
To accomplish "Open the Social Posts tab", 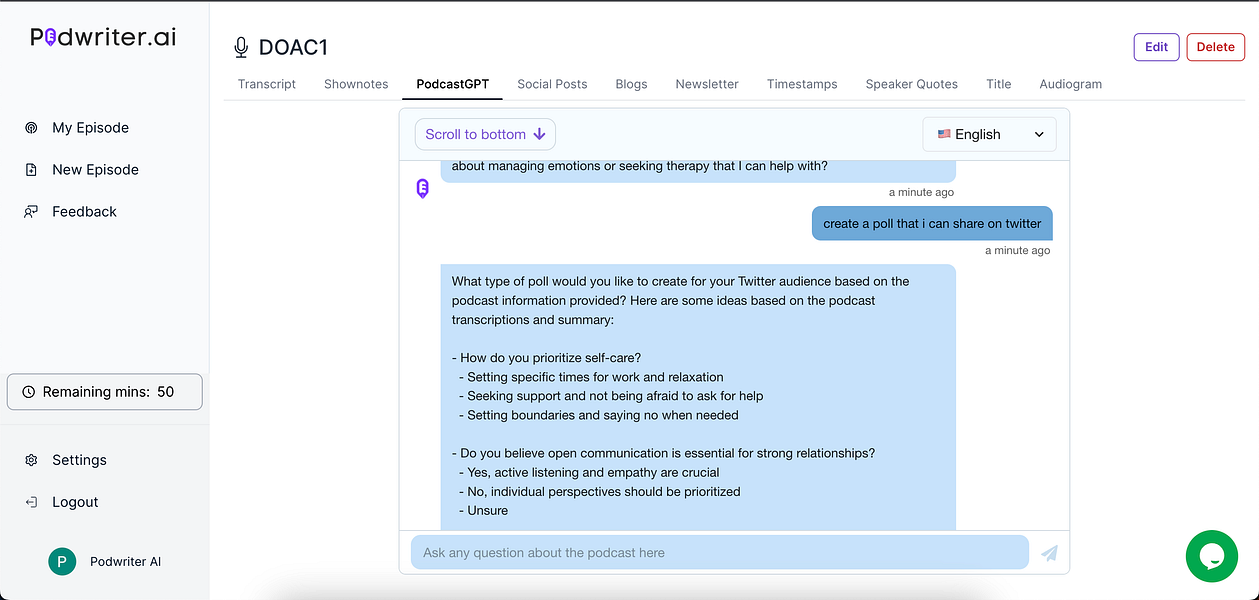I will coord(552,84).
